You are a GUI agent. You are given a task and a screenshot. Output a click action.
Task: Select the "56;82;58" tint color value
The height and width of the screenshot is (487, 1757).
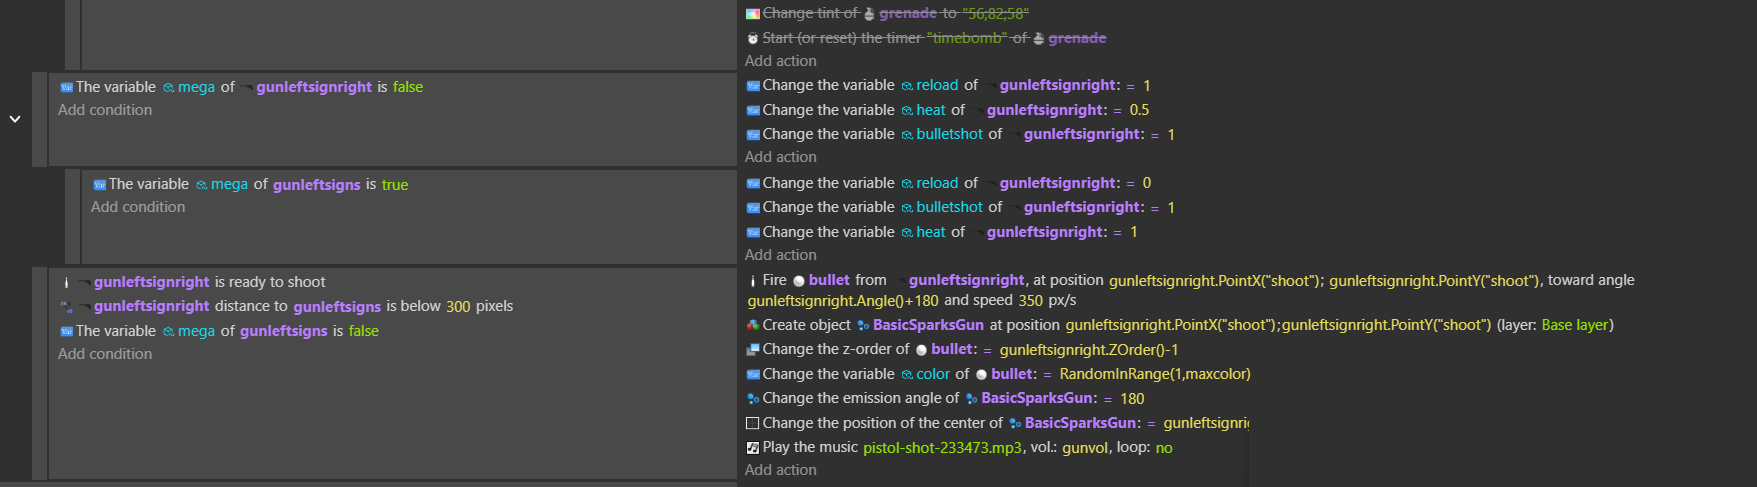pos(995,13)
